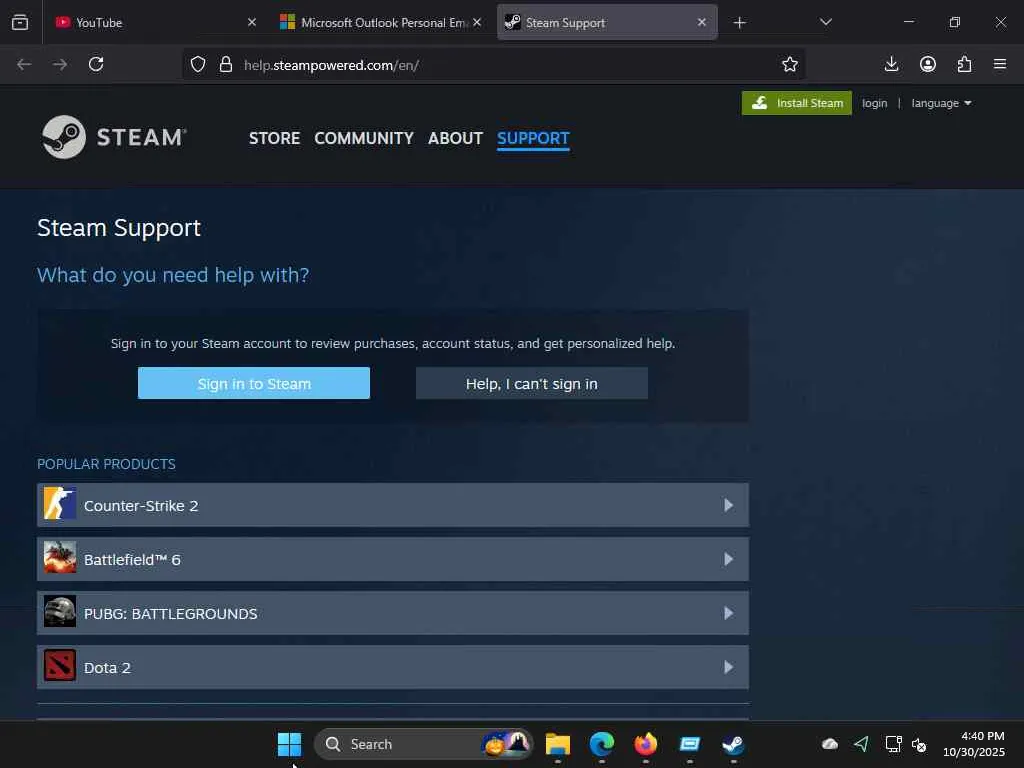Image resolution: width=1024 pixels, height=768 pixels.
Task: Open File Explorer from the taskbar
Action: pos(558,744)
